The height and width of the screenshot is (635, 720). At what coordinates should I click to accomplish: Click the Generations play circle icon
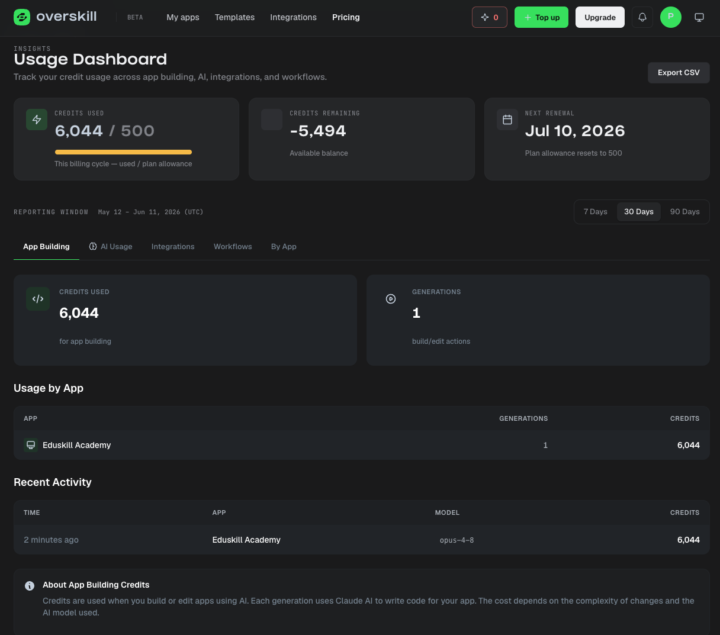pos(390,299)
